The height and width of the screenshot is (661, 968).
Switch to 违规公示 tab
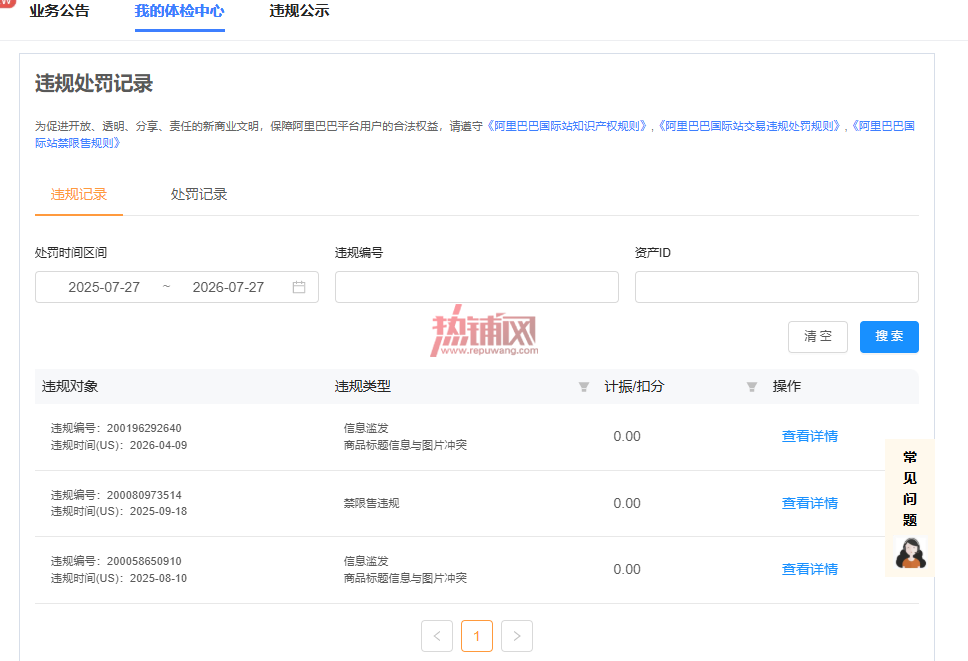point(299,11)
